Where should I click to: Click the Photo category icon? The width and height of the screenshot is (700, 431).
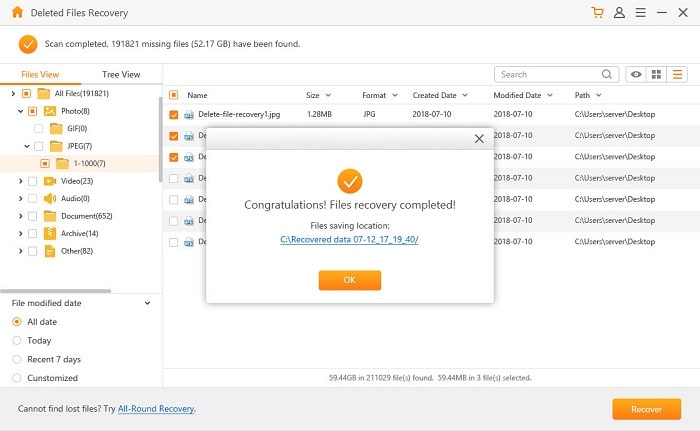[50, 111]
